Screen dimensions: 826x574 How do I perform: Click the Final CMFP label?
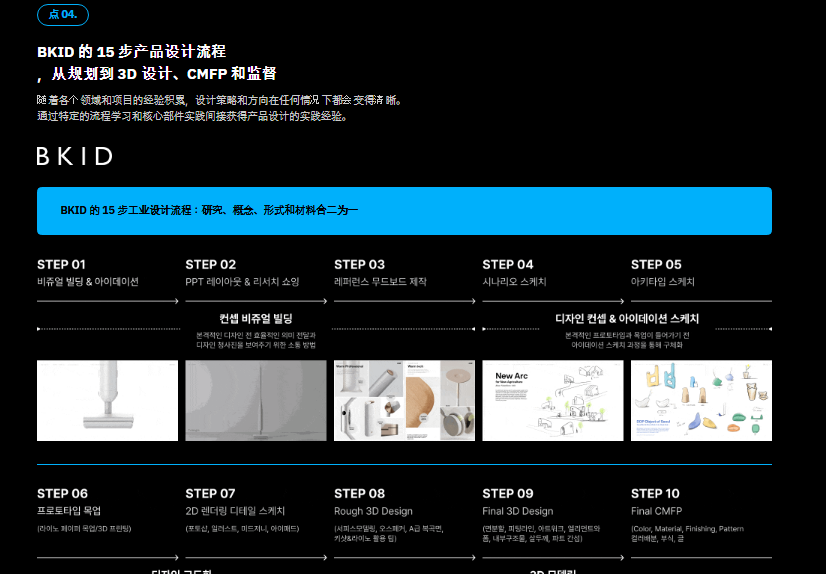656,511
